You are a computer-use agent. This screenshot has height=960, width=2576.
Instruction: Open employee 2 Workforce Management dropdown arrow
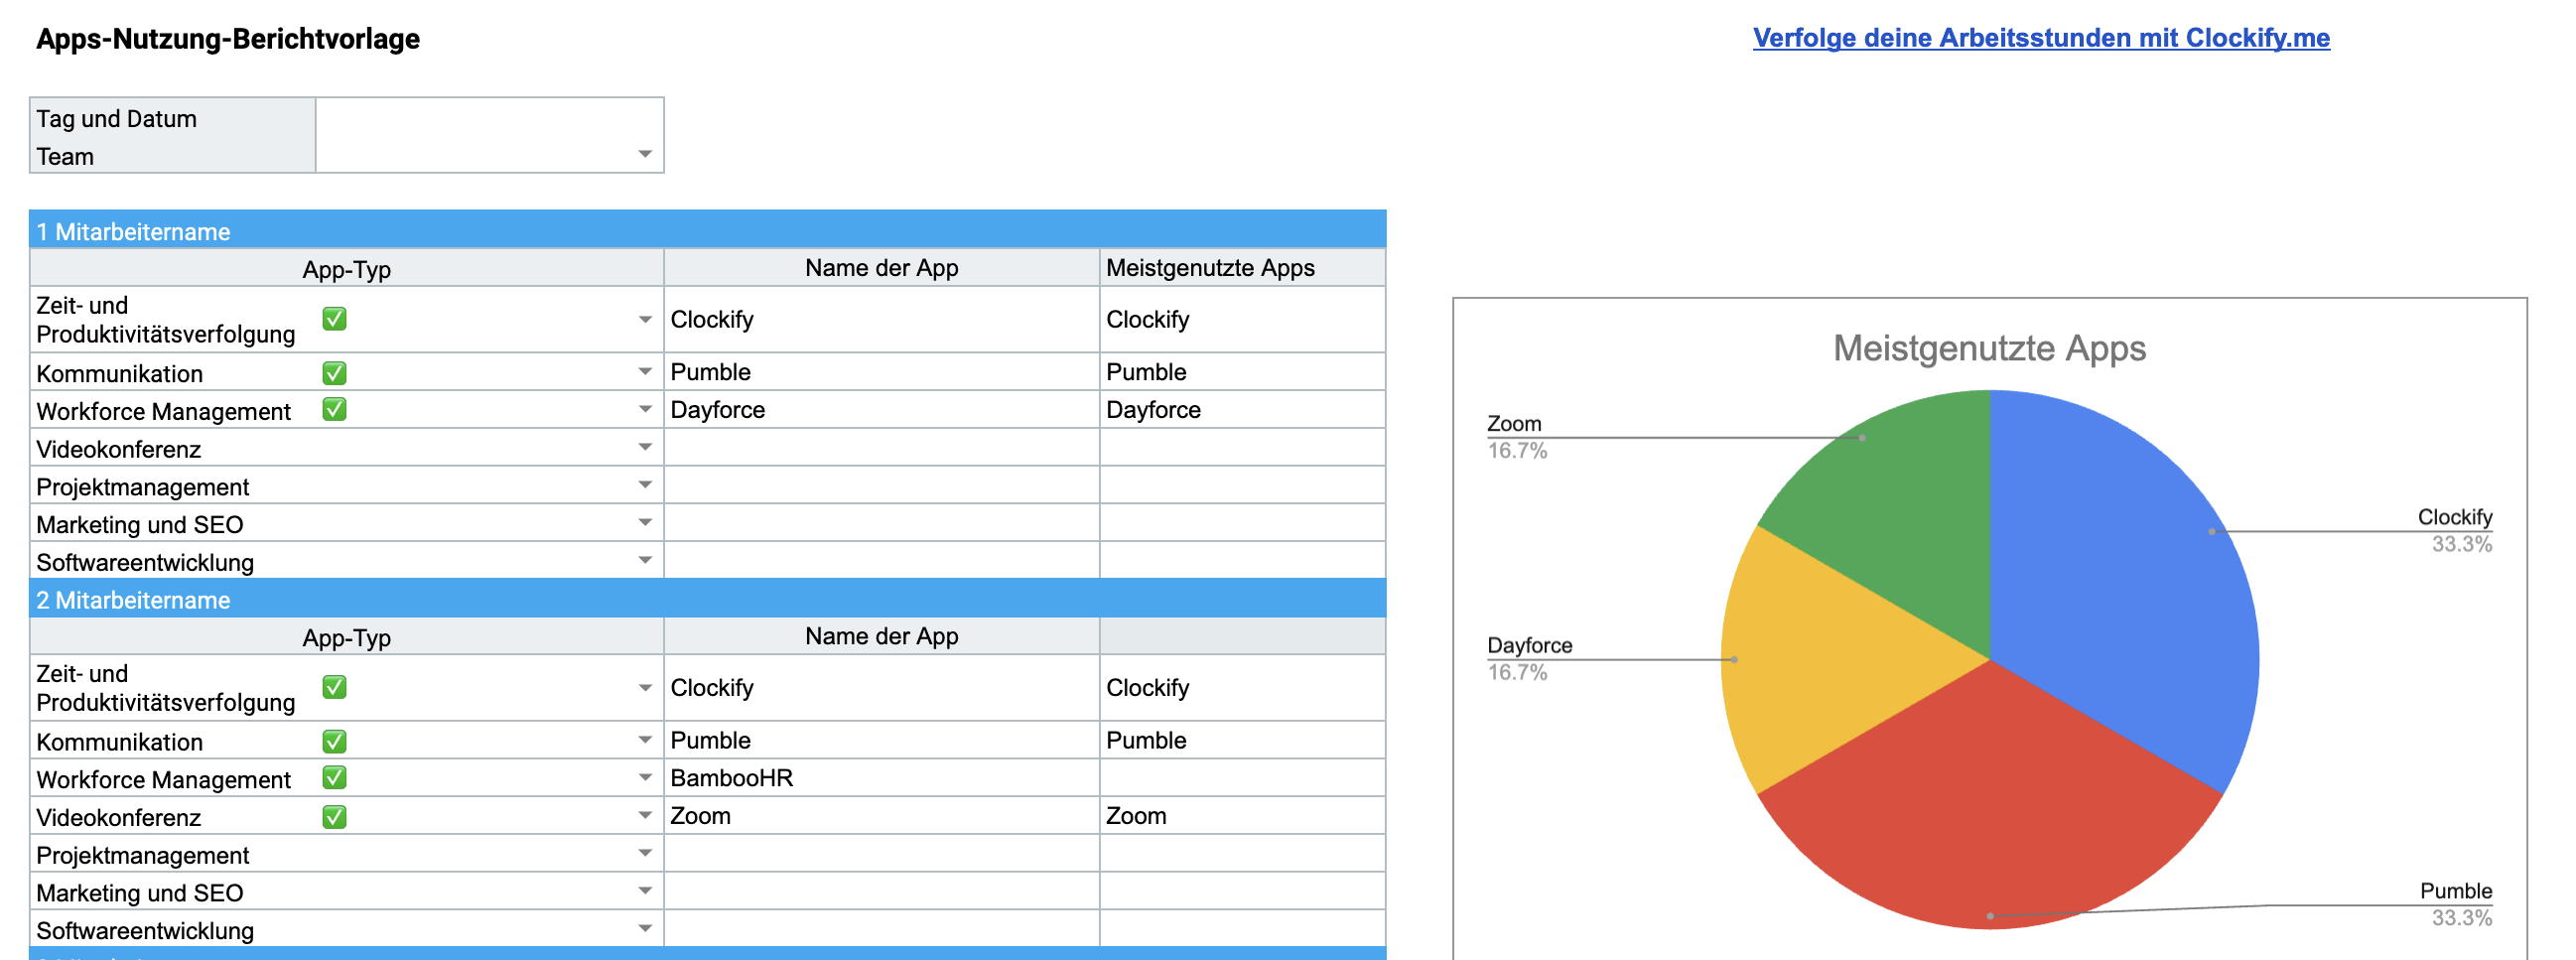645,778
